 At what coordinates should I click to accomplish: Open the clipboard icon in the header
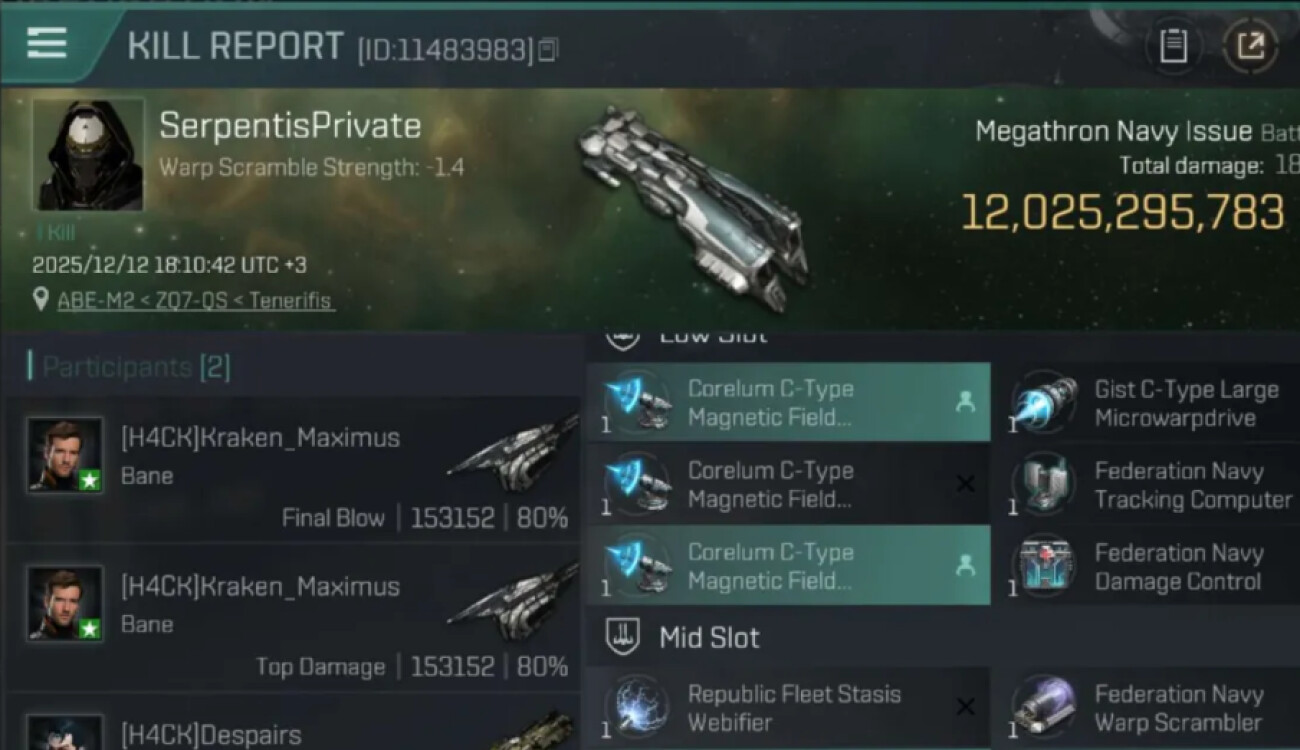pos(1173,46)
